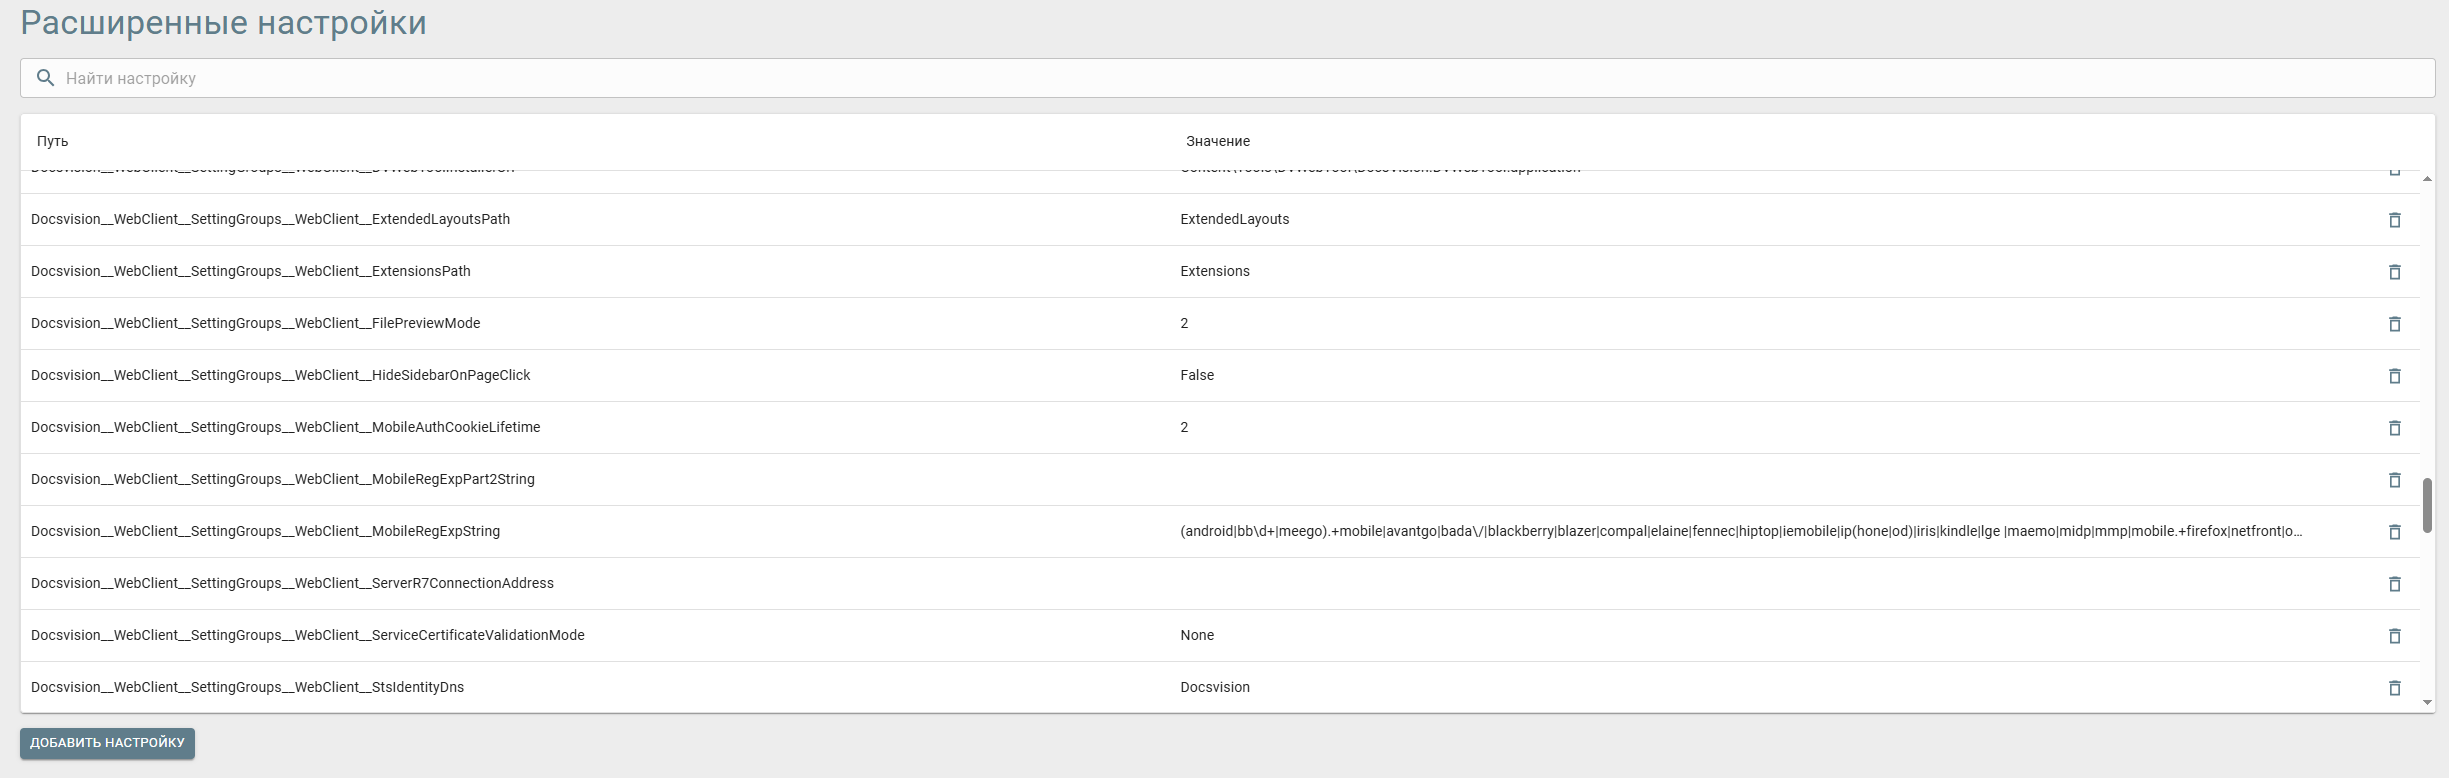Open the long MobileRegExpString value
The height and width of the screenshot is (778, 2449).
pos(1740,531)
